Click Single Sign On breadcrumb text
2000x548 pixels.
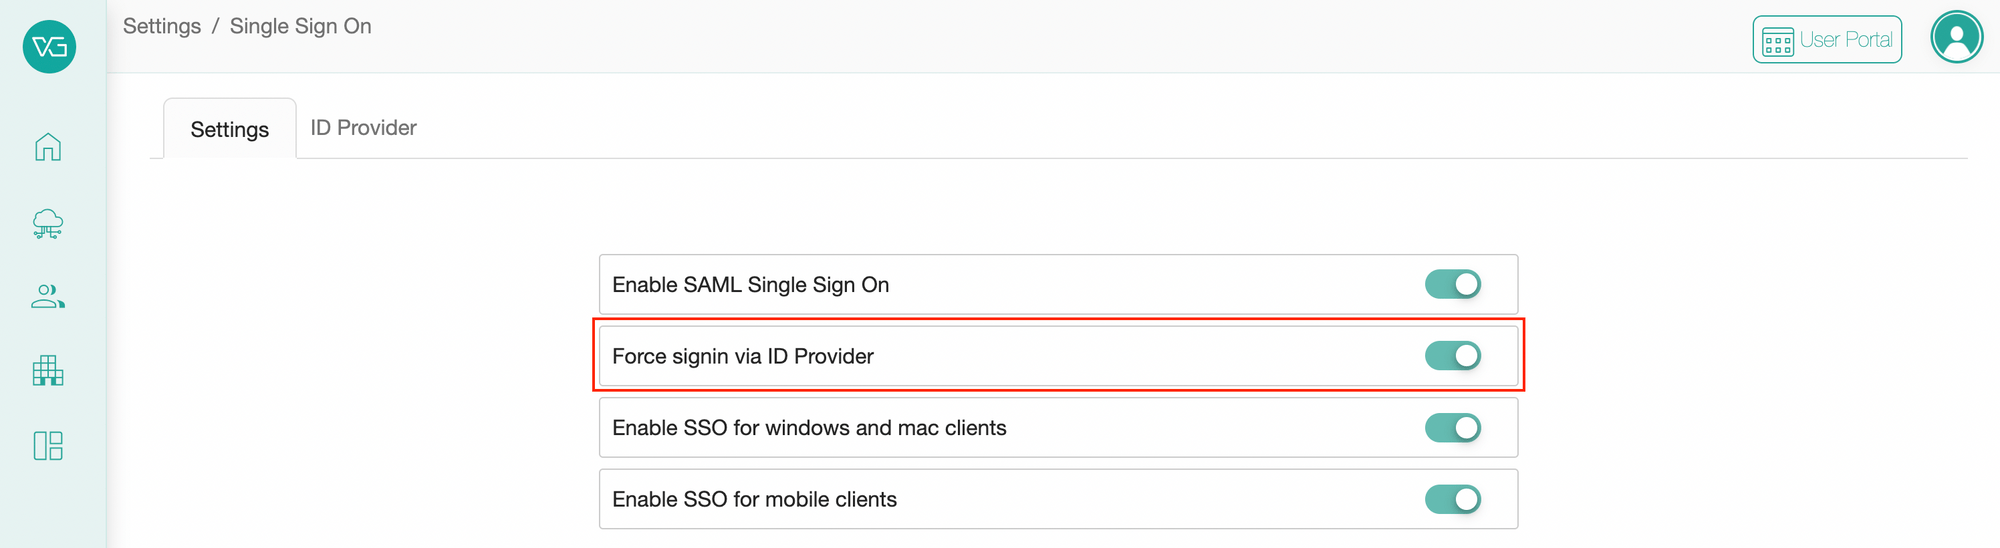(x=301, y=26)
